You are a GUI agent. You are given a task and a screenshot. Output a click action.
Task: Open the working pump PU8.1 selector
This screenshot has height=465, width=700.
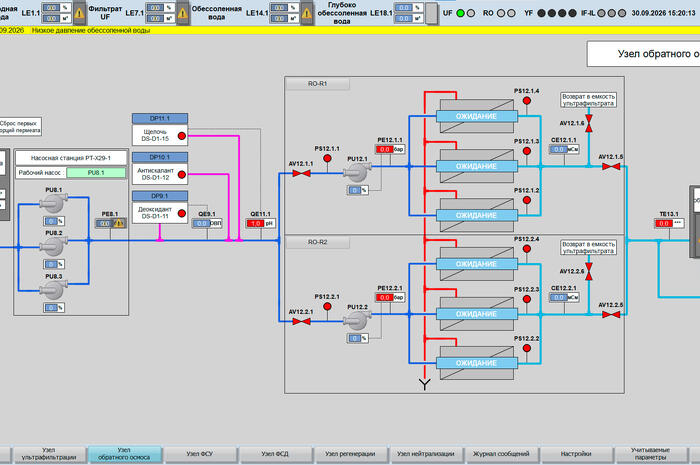click(x=96, y=173)
